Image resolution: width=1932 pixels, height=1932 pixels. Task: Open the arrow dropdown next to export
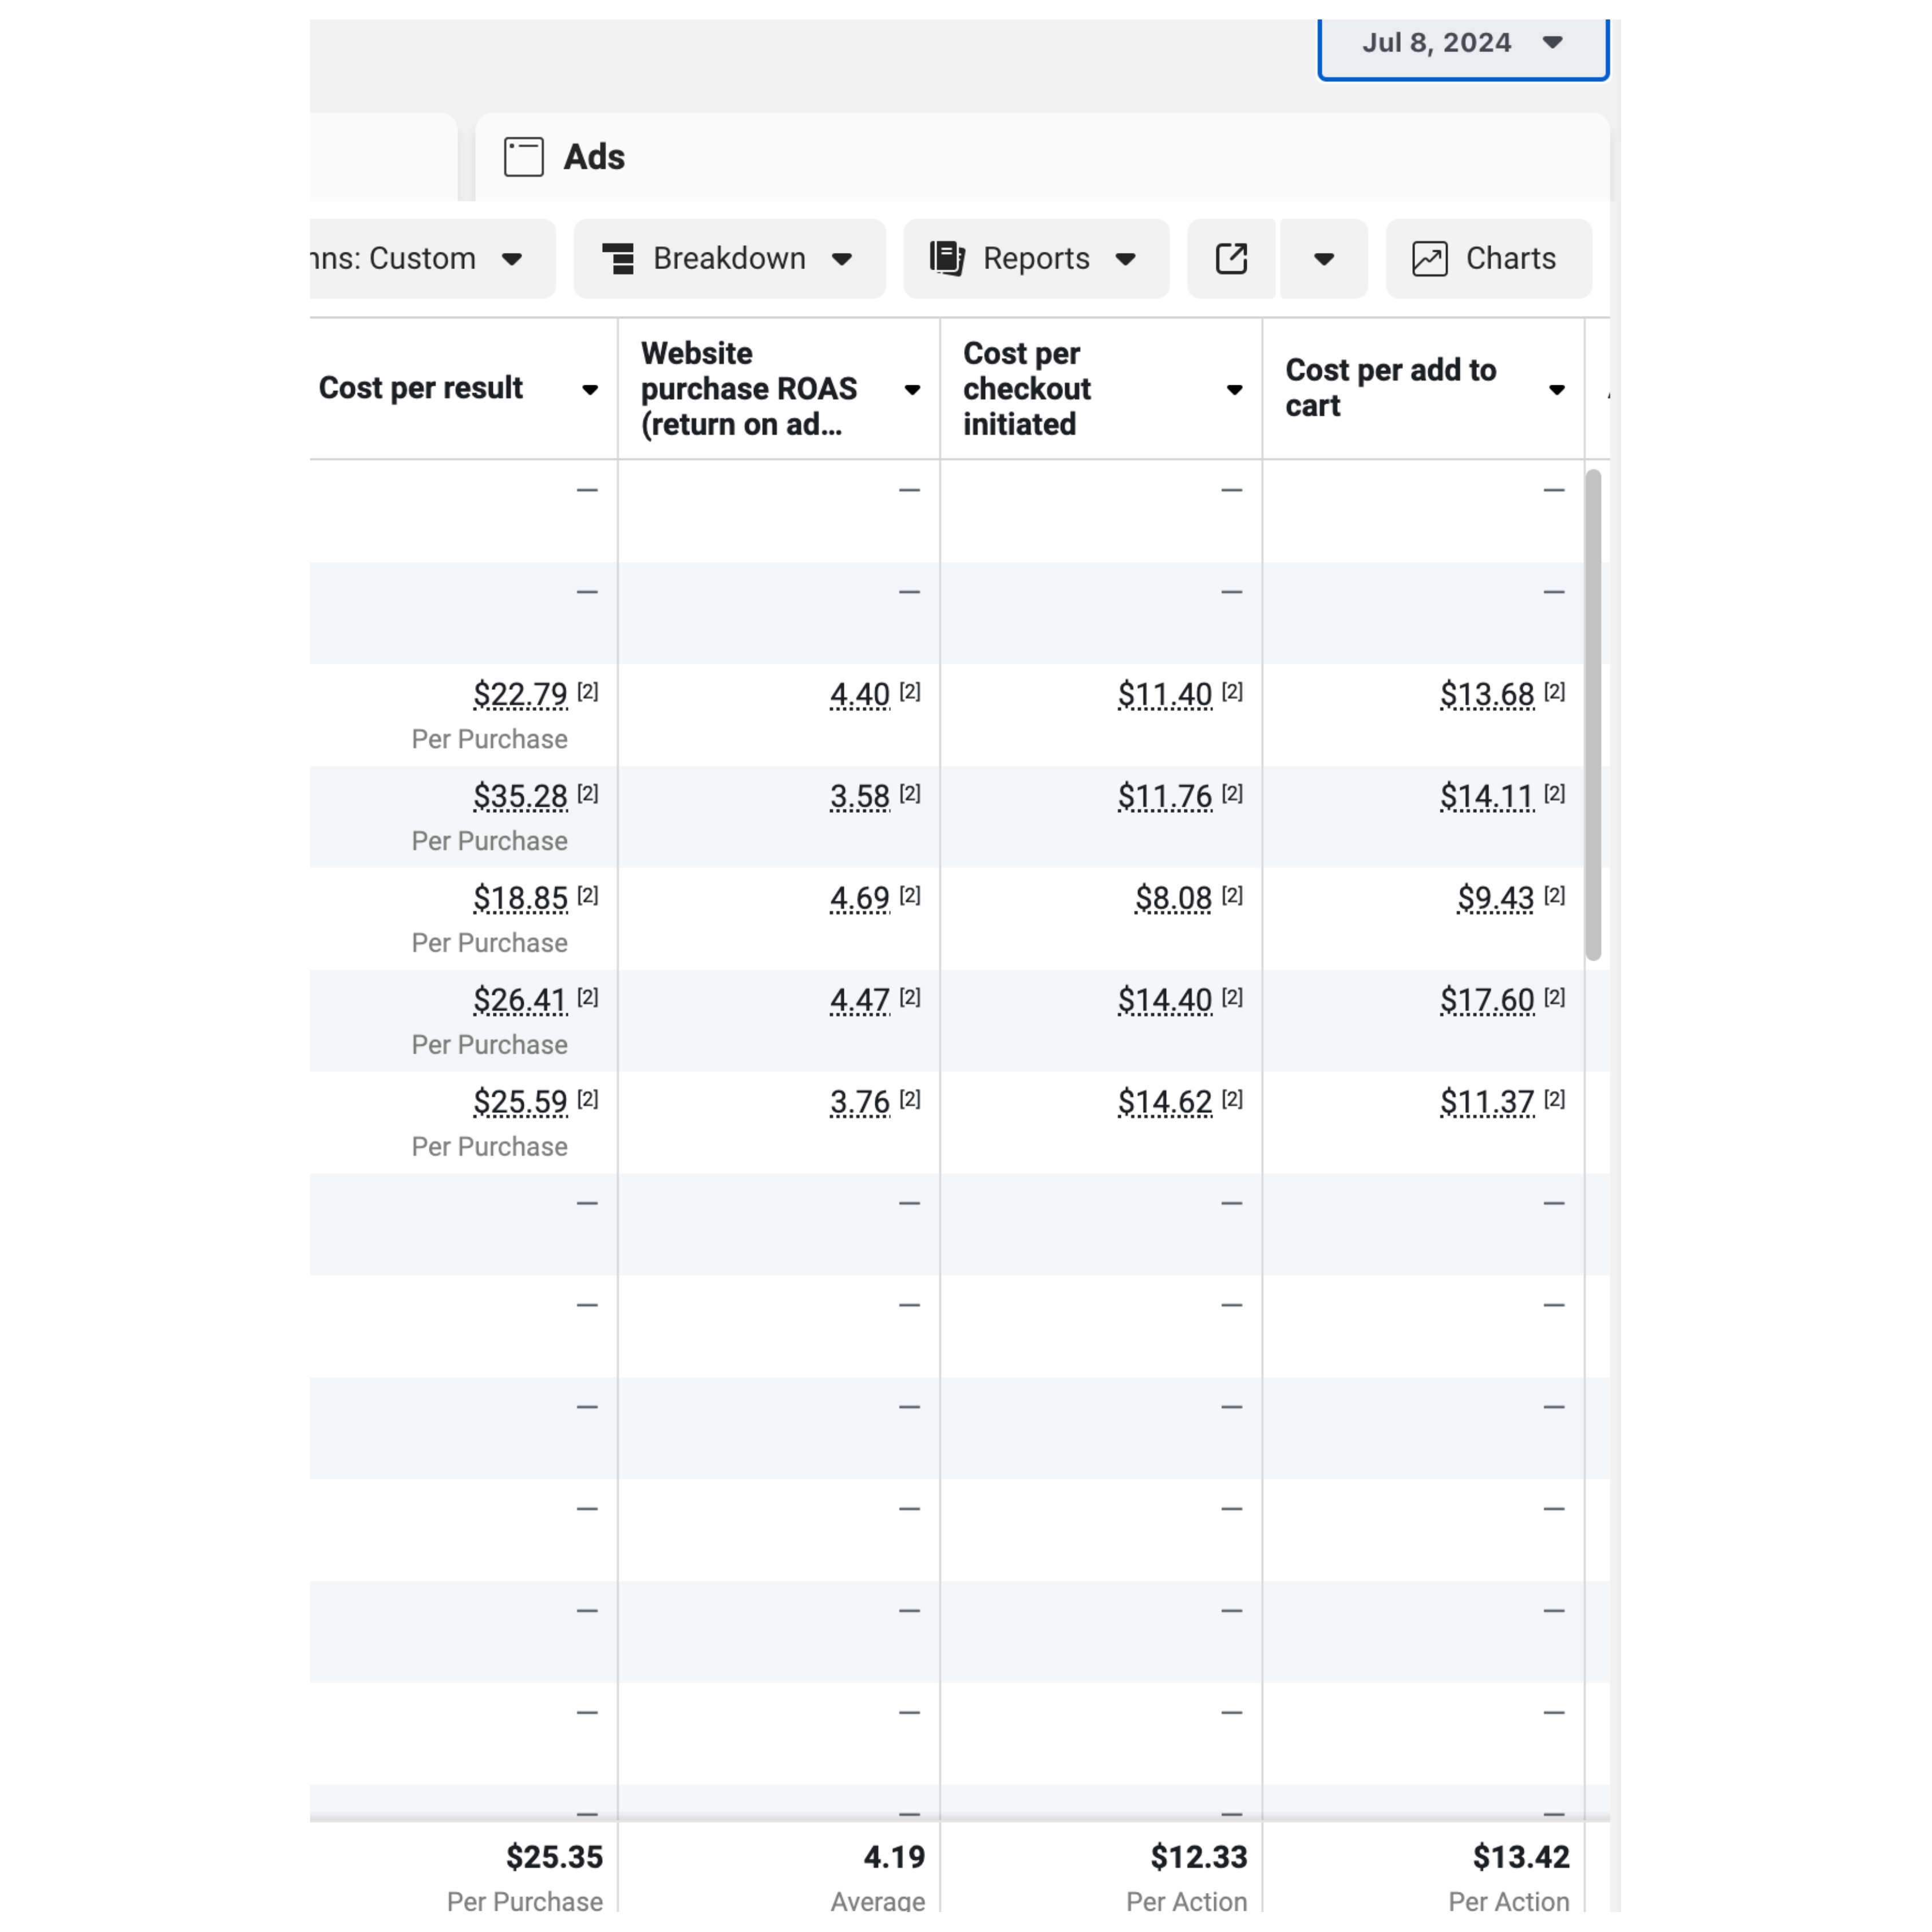pos(1323,259)
